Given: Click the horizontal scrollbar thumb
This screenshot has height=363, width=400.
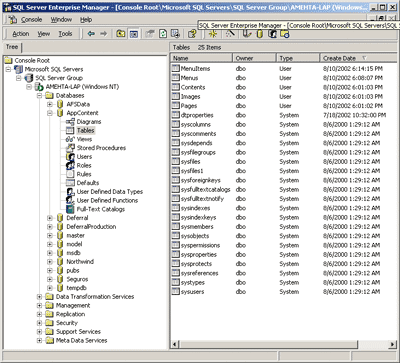Looking at the screenshot, I should [268, 344].
